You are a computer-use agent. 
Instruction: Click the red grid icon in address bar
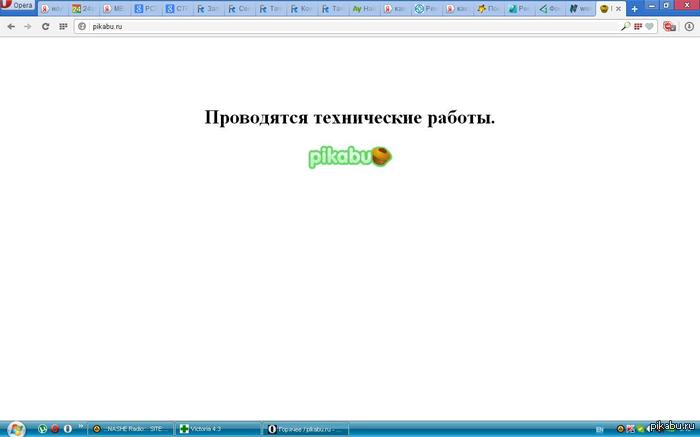point(637,26)
